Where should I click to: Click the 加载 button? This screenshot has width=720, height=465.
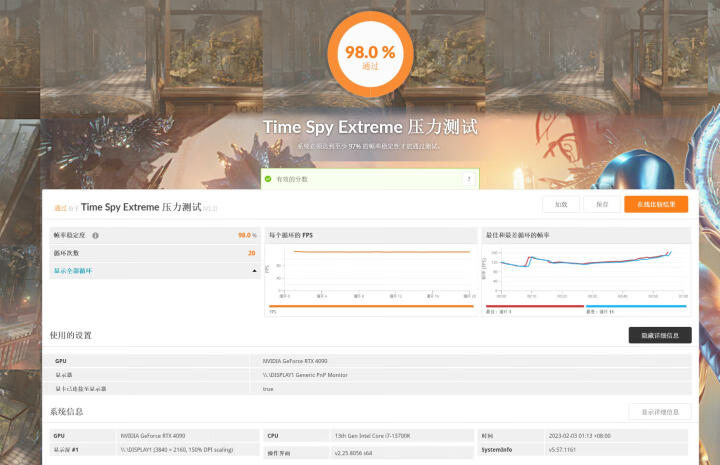coord(561,204)
